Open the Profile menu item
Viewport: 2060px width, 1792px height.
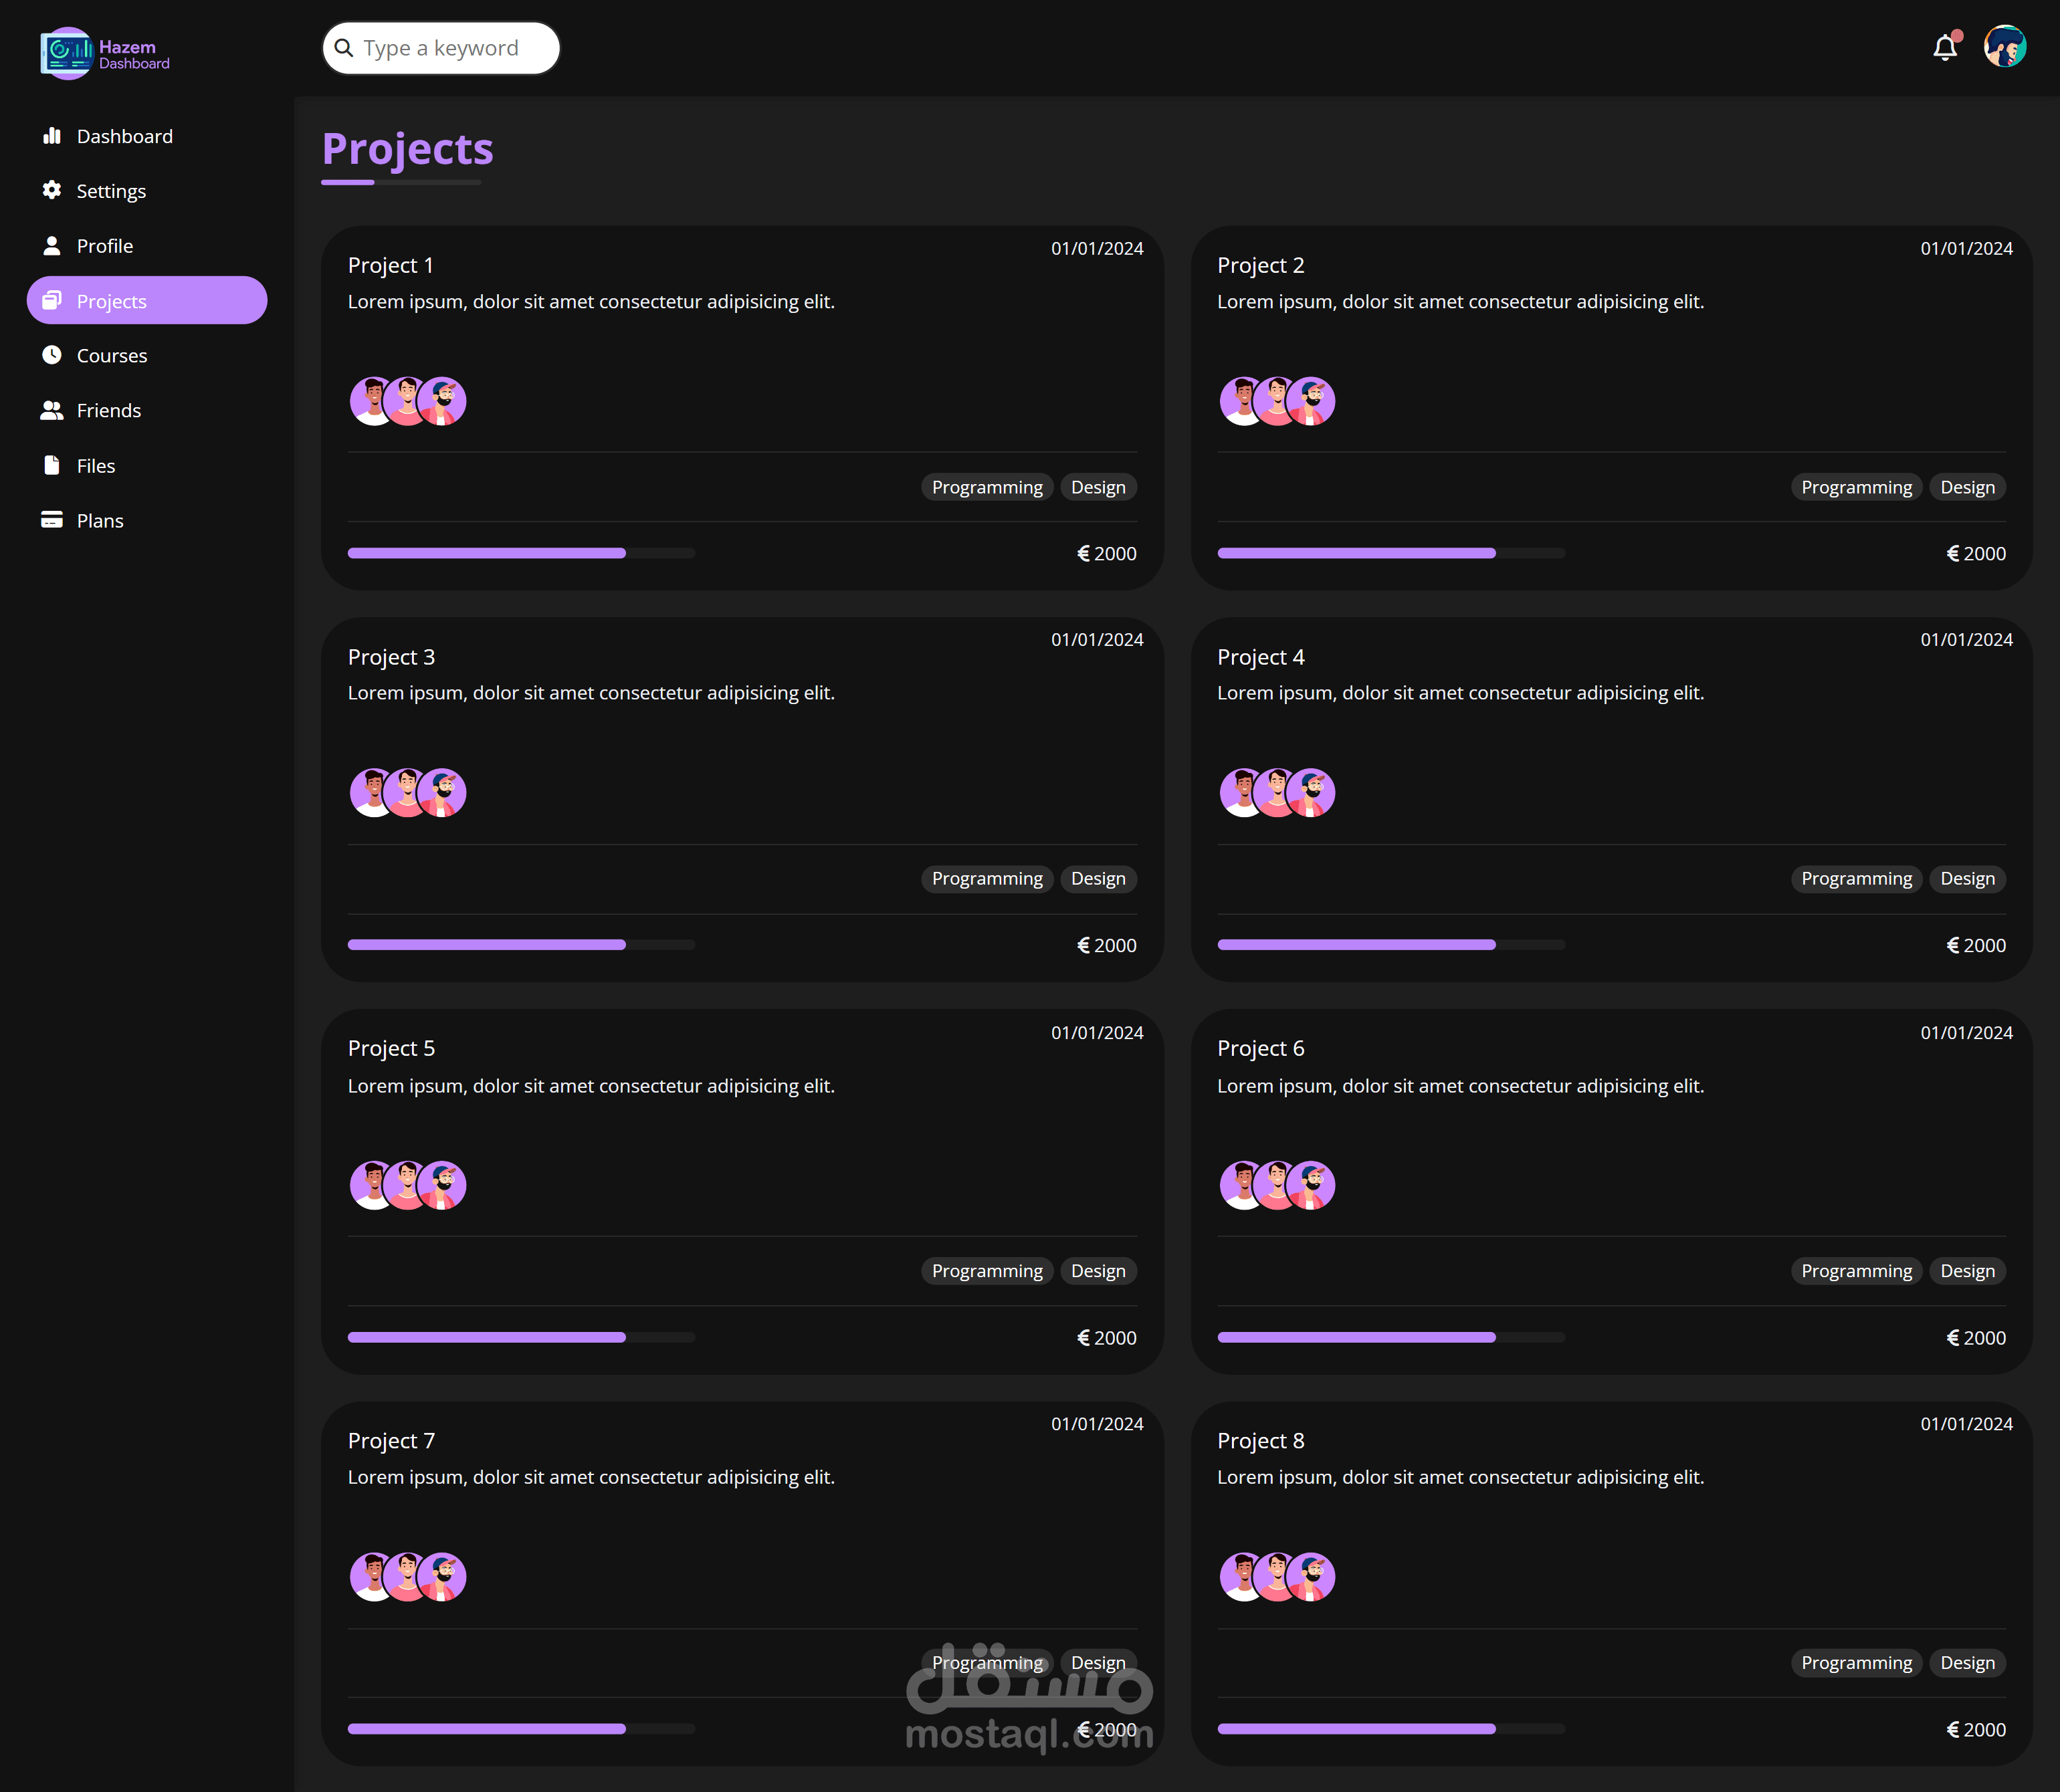104,246
